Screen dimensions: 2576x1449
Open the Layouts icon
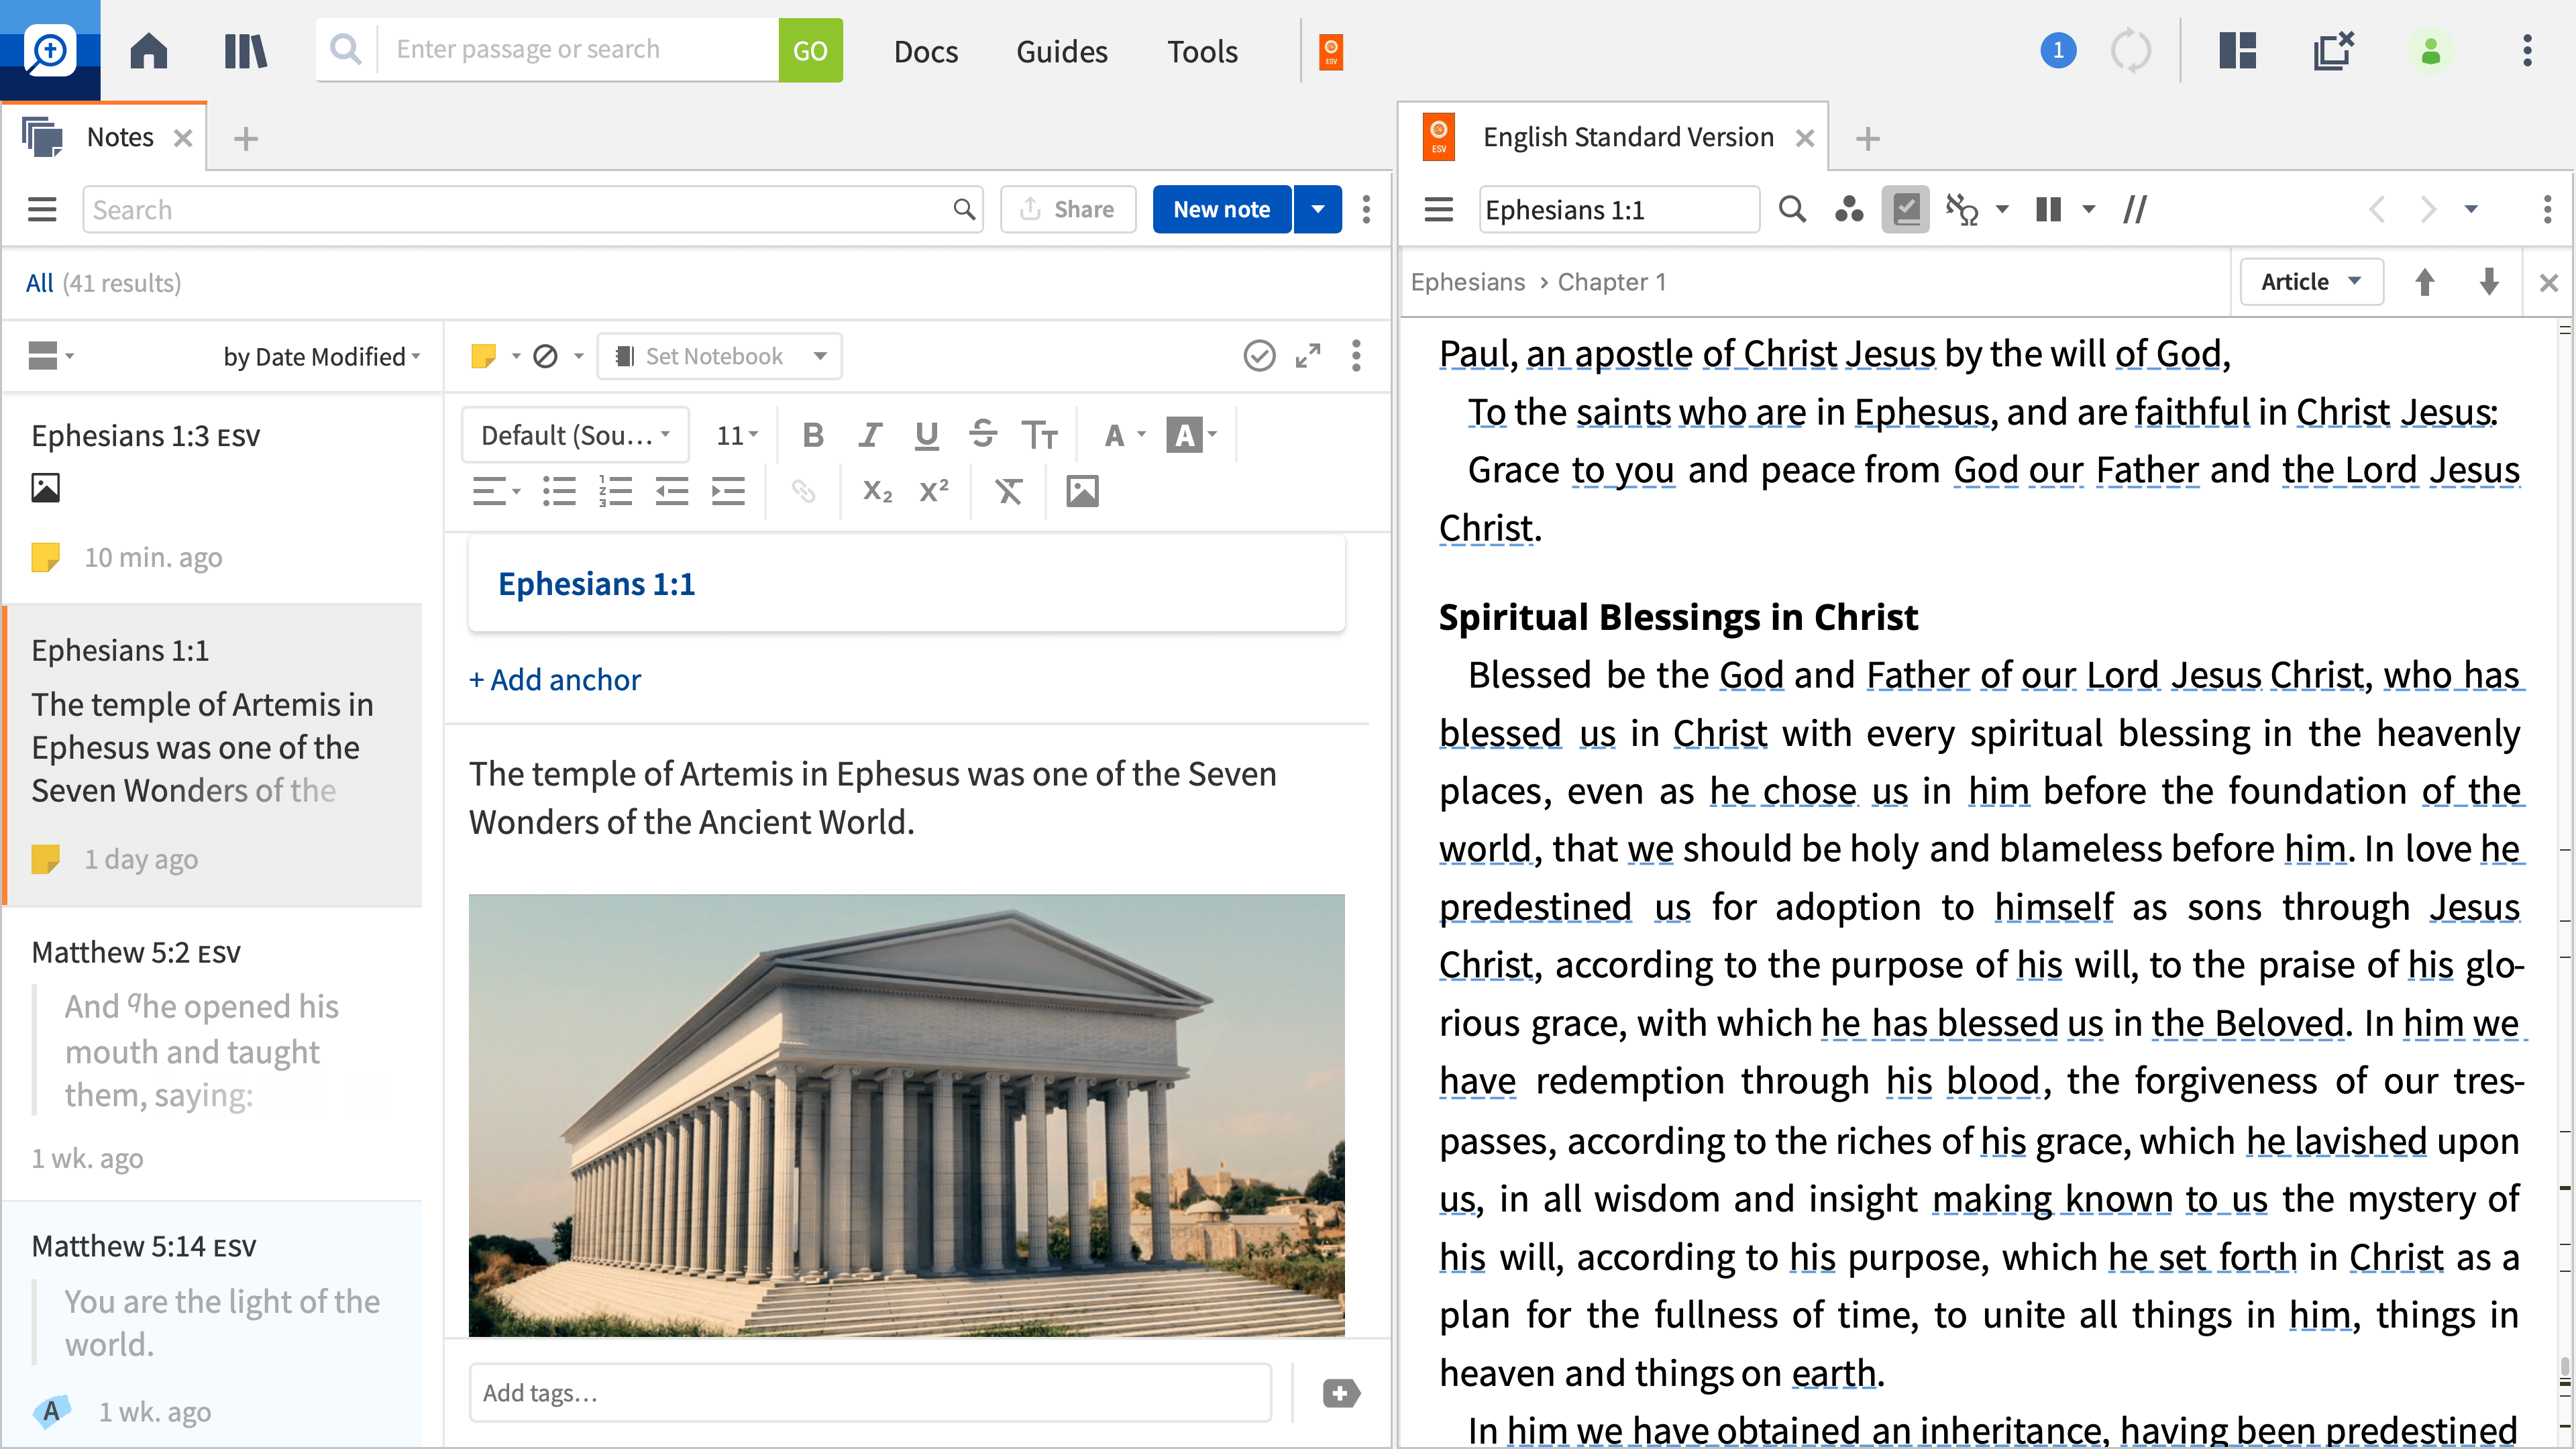pyautogui.click(x=2237, y=50)
